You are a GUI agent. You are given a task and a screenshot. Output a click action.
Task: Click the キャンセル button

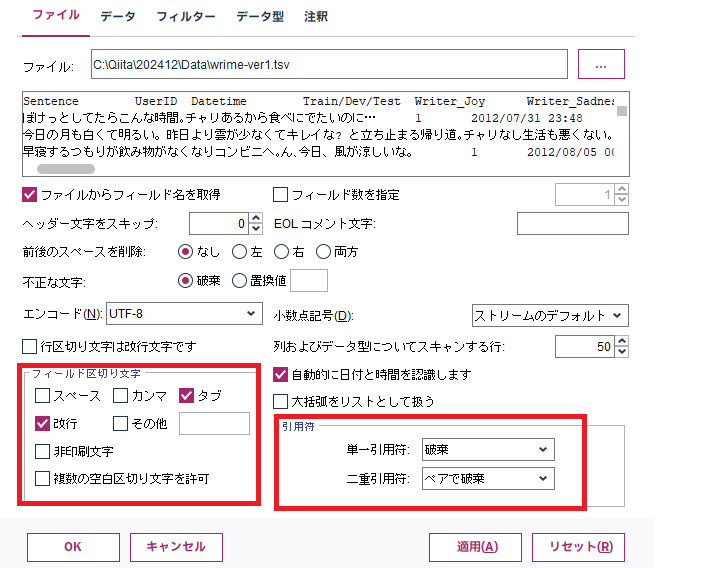[x=176, y=547]
